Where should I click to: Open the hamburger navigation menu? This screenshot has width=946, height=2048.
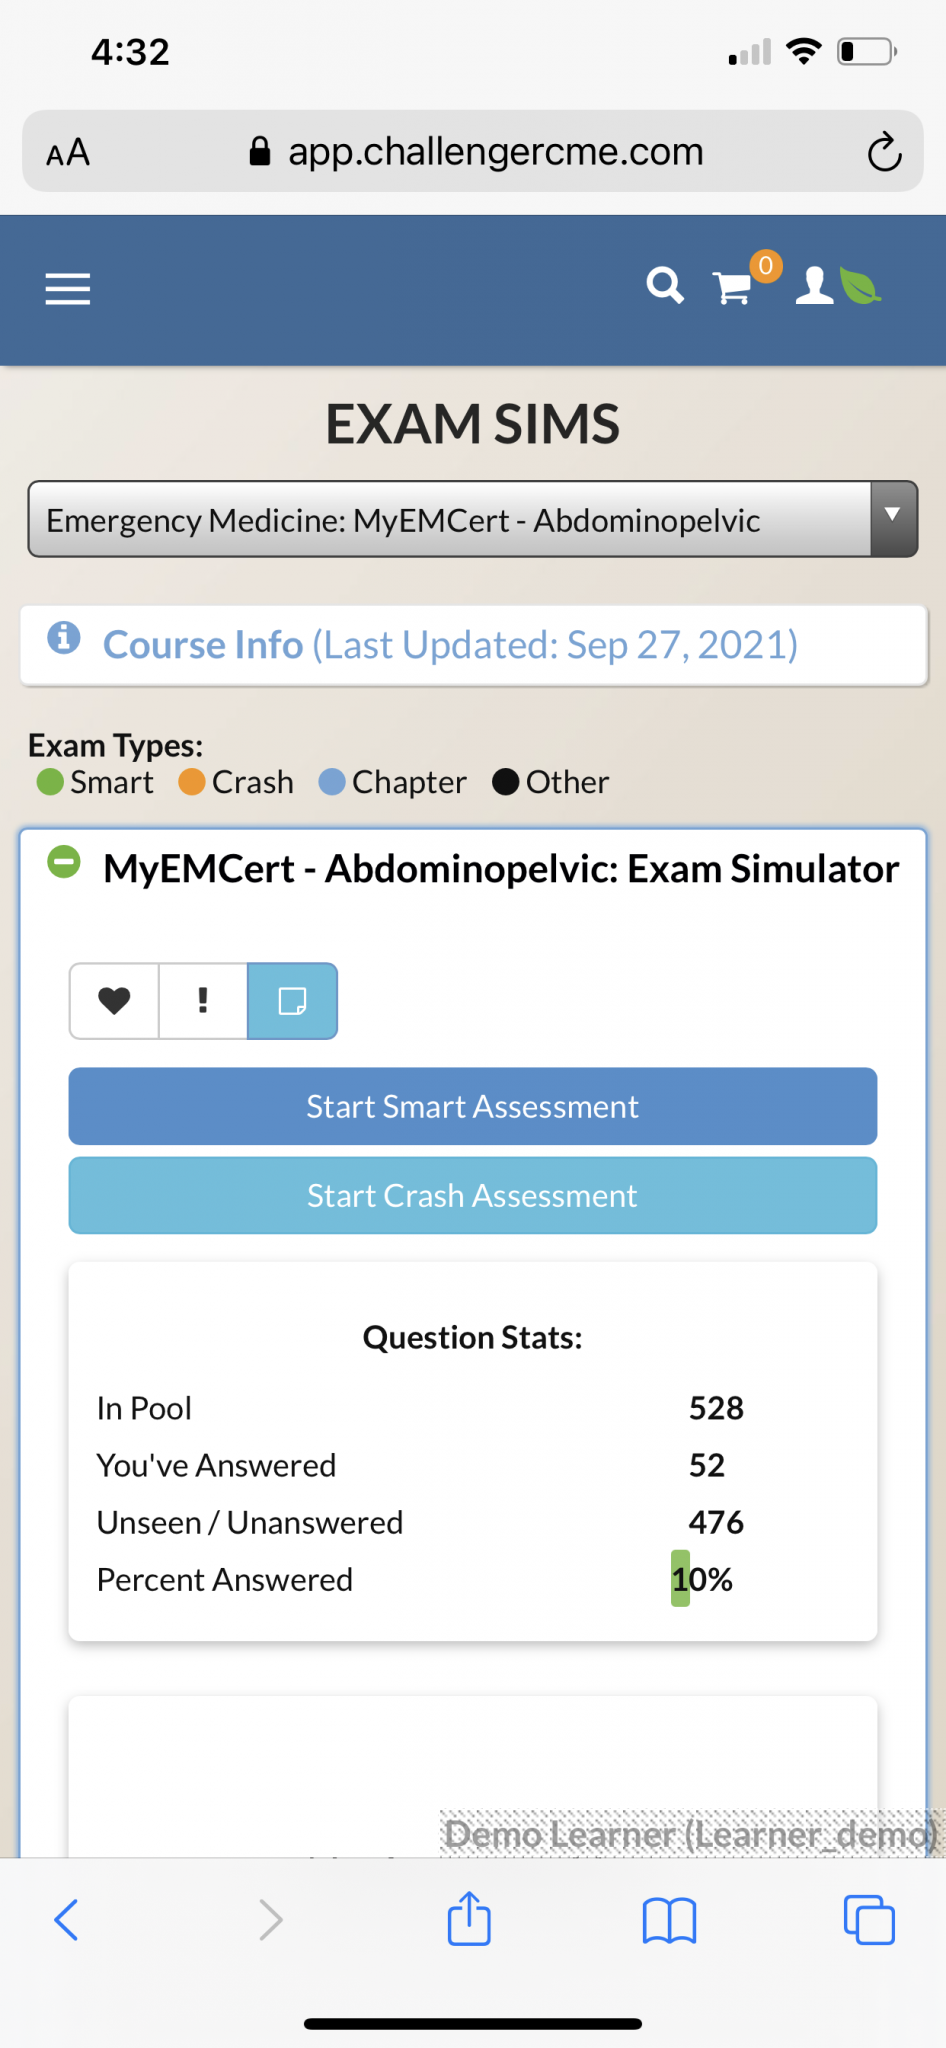point(68,289)
